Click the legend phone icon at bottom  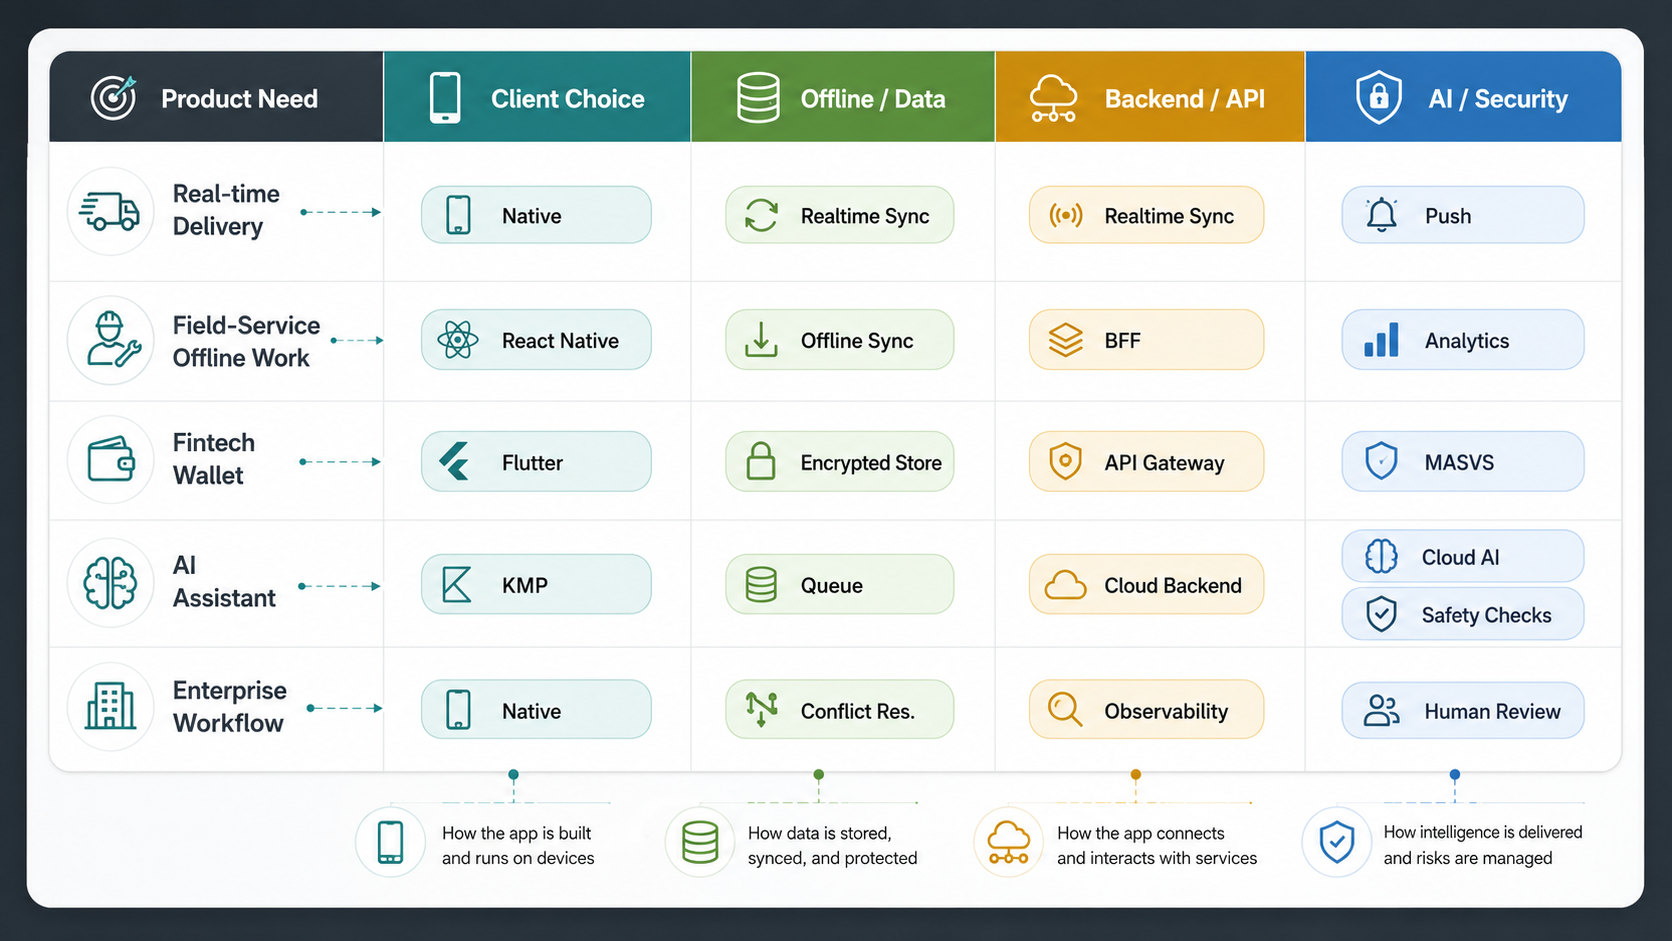pos(390,842)
